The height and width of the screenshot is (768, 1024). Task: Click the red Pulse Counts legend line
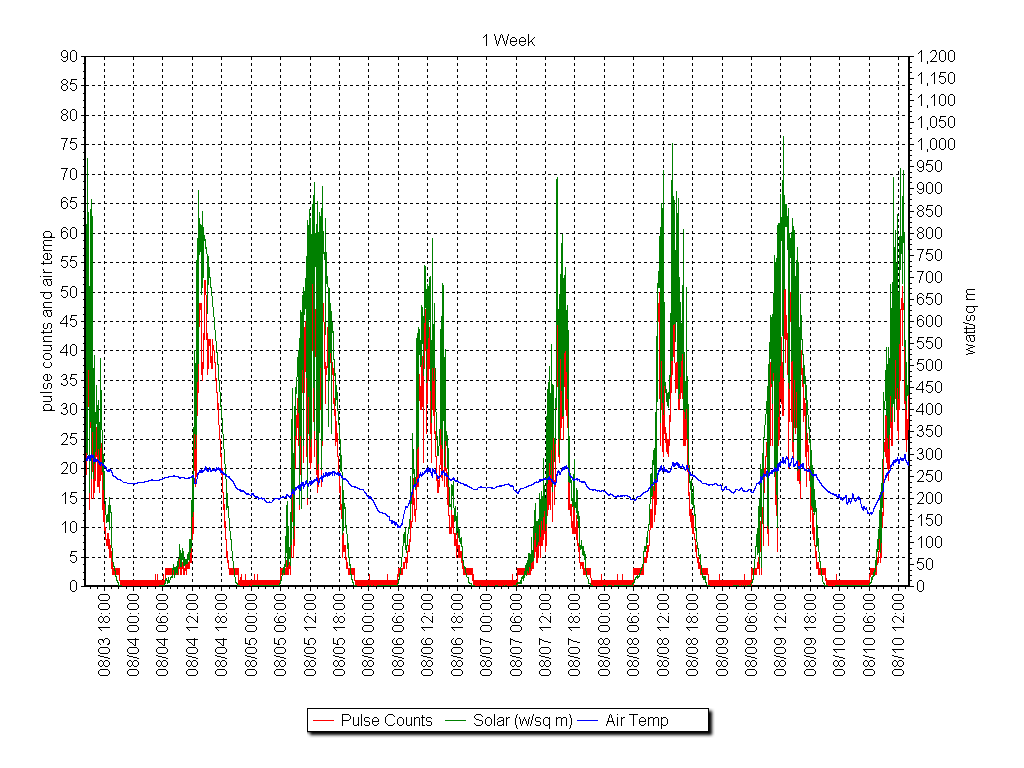[324, 721]
